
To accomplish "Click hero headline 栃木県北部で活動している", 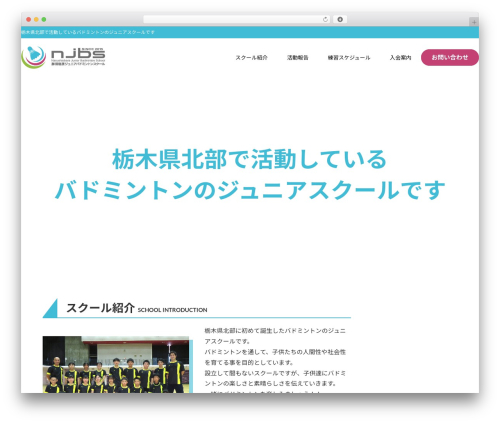I will (249, 159).
